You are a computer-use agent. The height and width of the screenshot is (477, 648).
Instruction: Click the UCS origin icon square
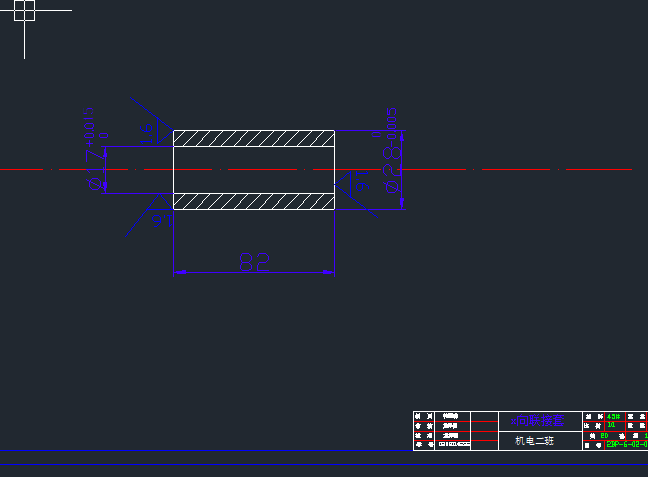point(24,10)
